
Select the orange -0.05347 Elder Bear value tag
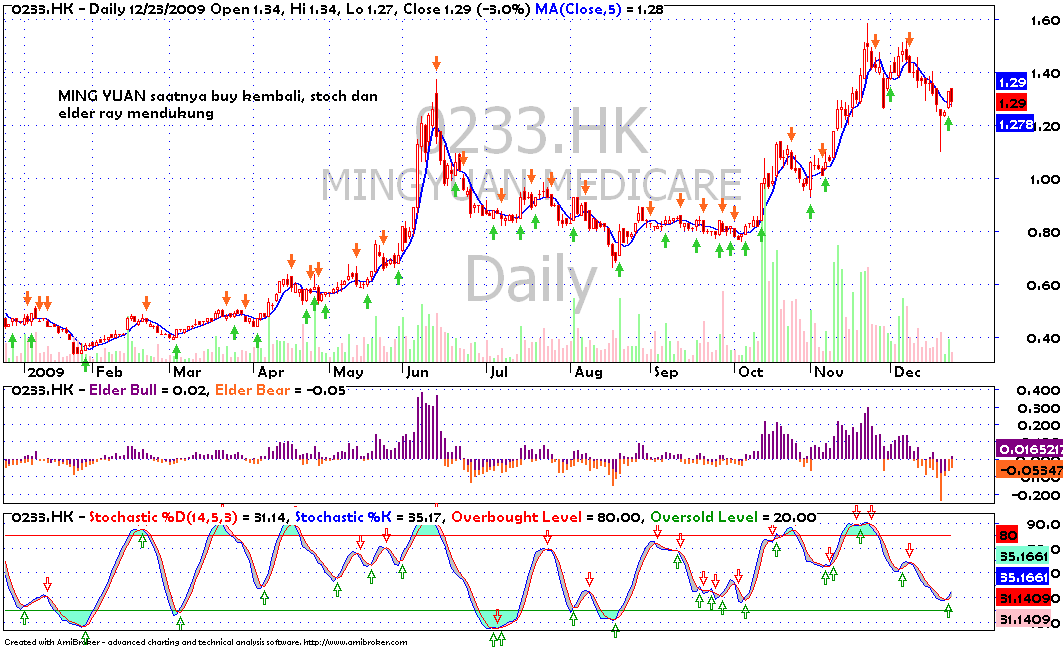coord(1029,471)
